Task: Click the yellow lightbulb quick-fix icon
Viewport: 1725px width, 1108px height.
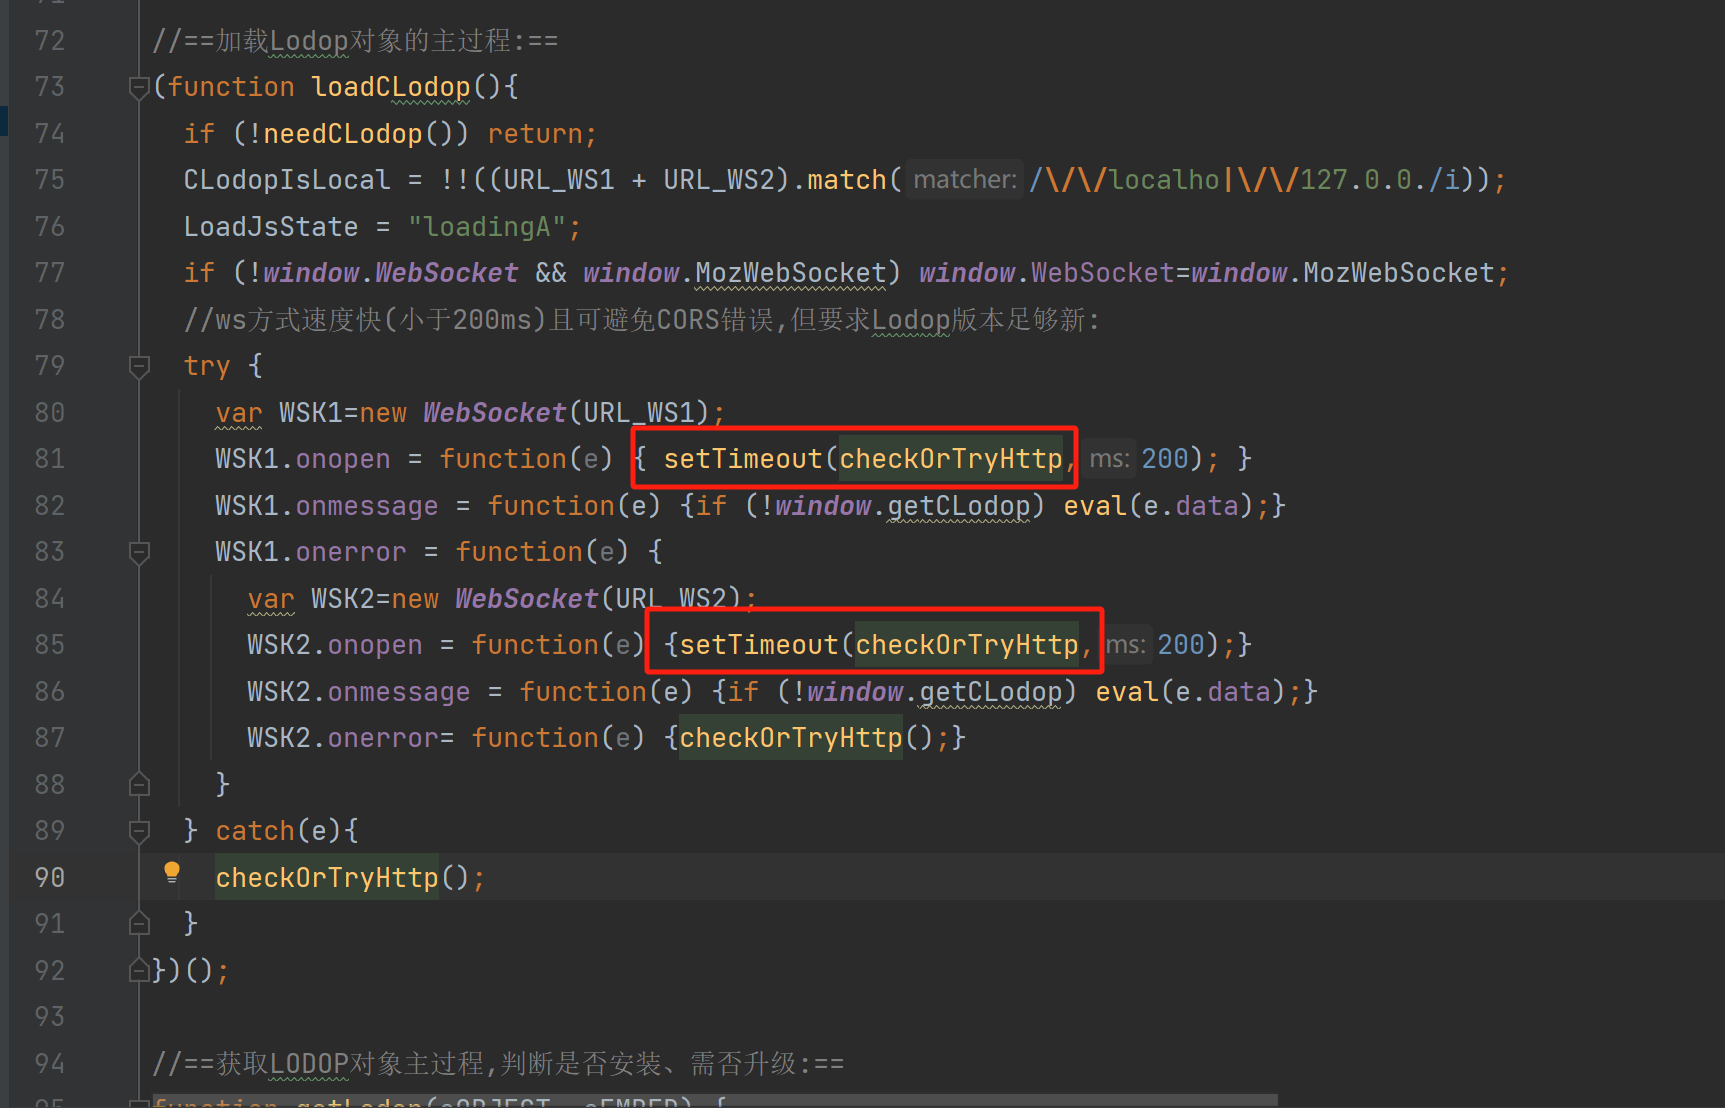Action: coord(172,873)
